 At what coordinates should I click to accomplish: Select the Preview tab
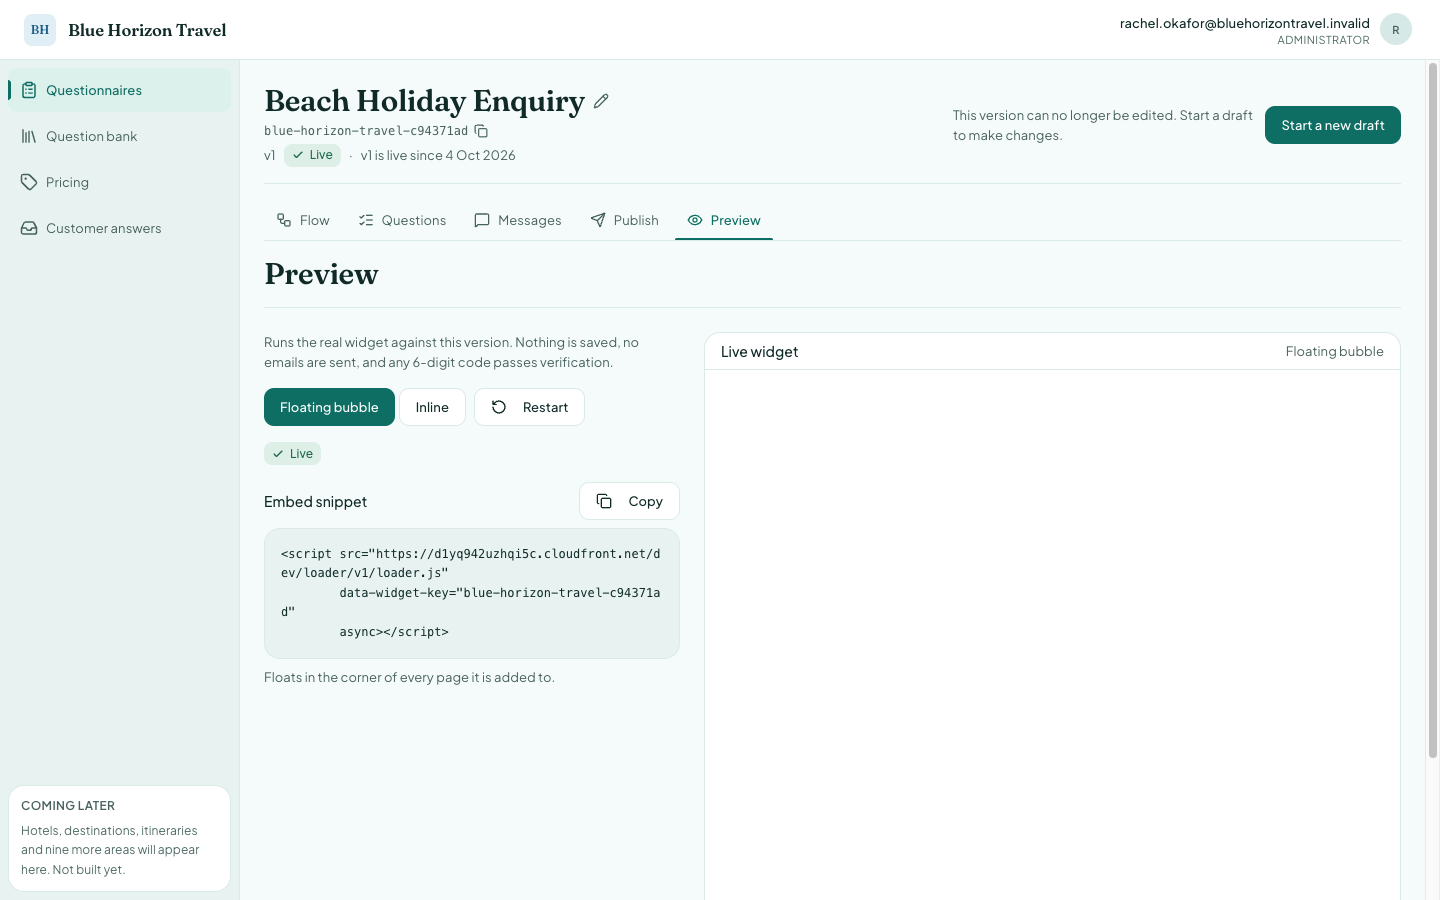724,220
